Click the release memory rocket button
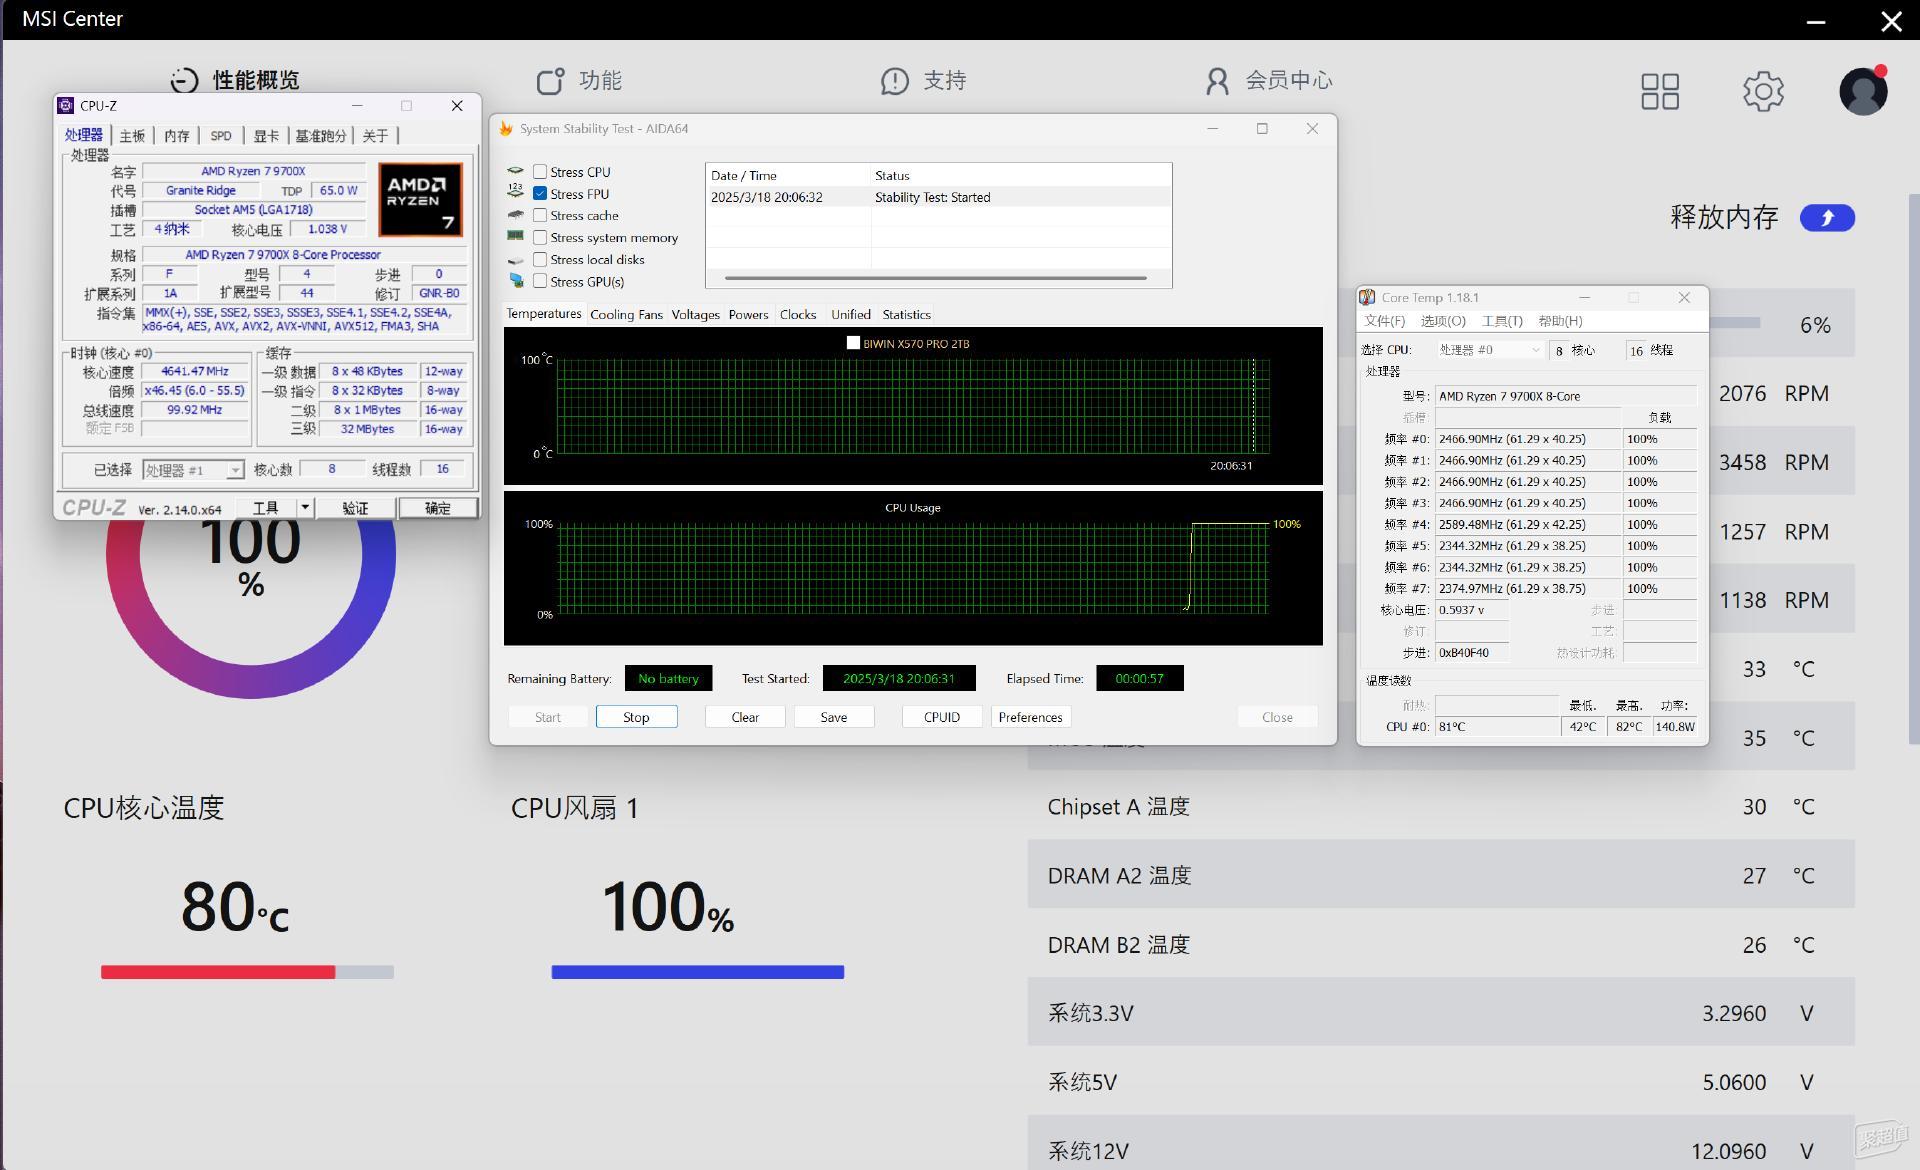 1827,217
